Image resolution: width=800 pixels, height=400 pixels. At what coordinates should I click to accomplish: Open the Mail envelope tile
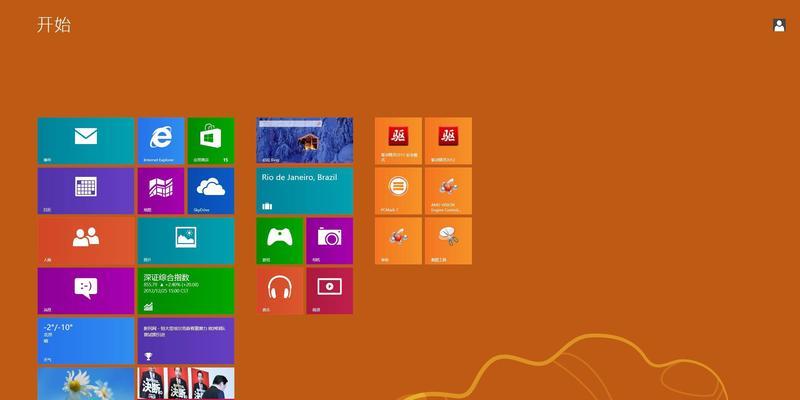click(86, 141)
